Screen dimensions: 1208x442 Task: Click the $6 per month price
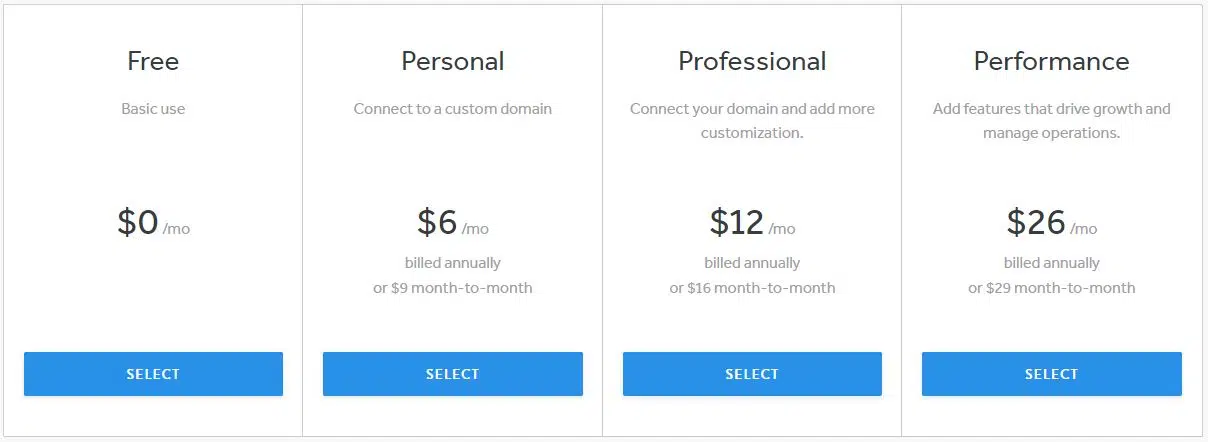point(452,222)
